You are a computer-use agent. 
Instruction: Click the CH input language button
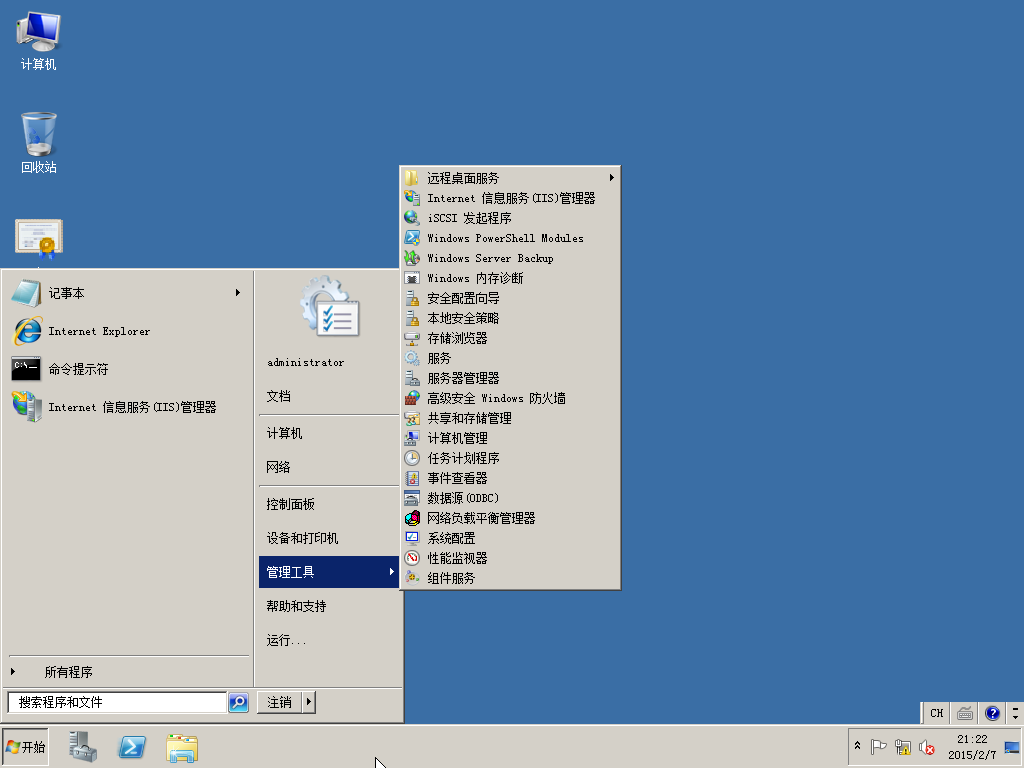point(936,712)
